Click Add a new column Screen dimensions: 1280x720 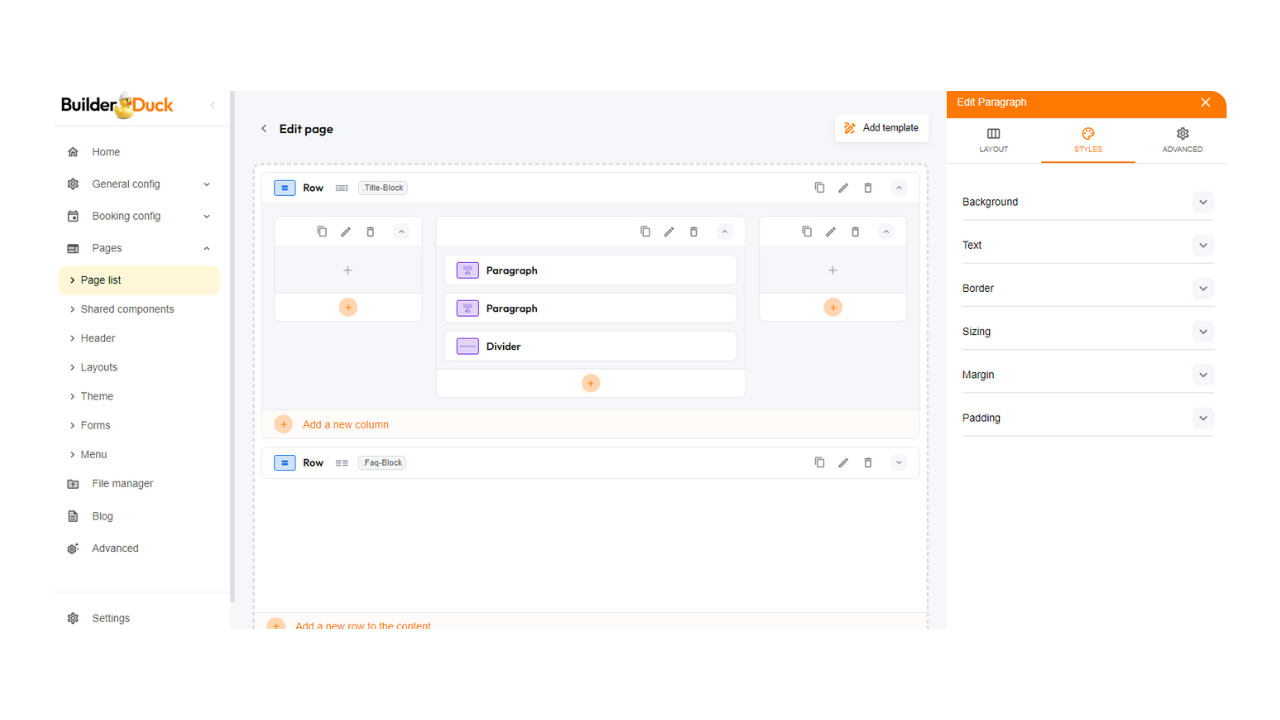[345, 425]
